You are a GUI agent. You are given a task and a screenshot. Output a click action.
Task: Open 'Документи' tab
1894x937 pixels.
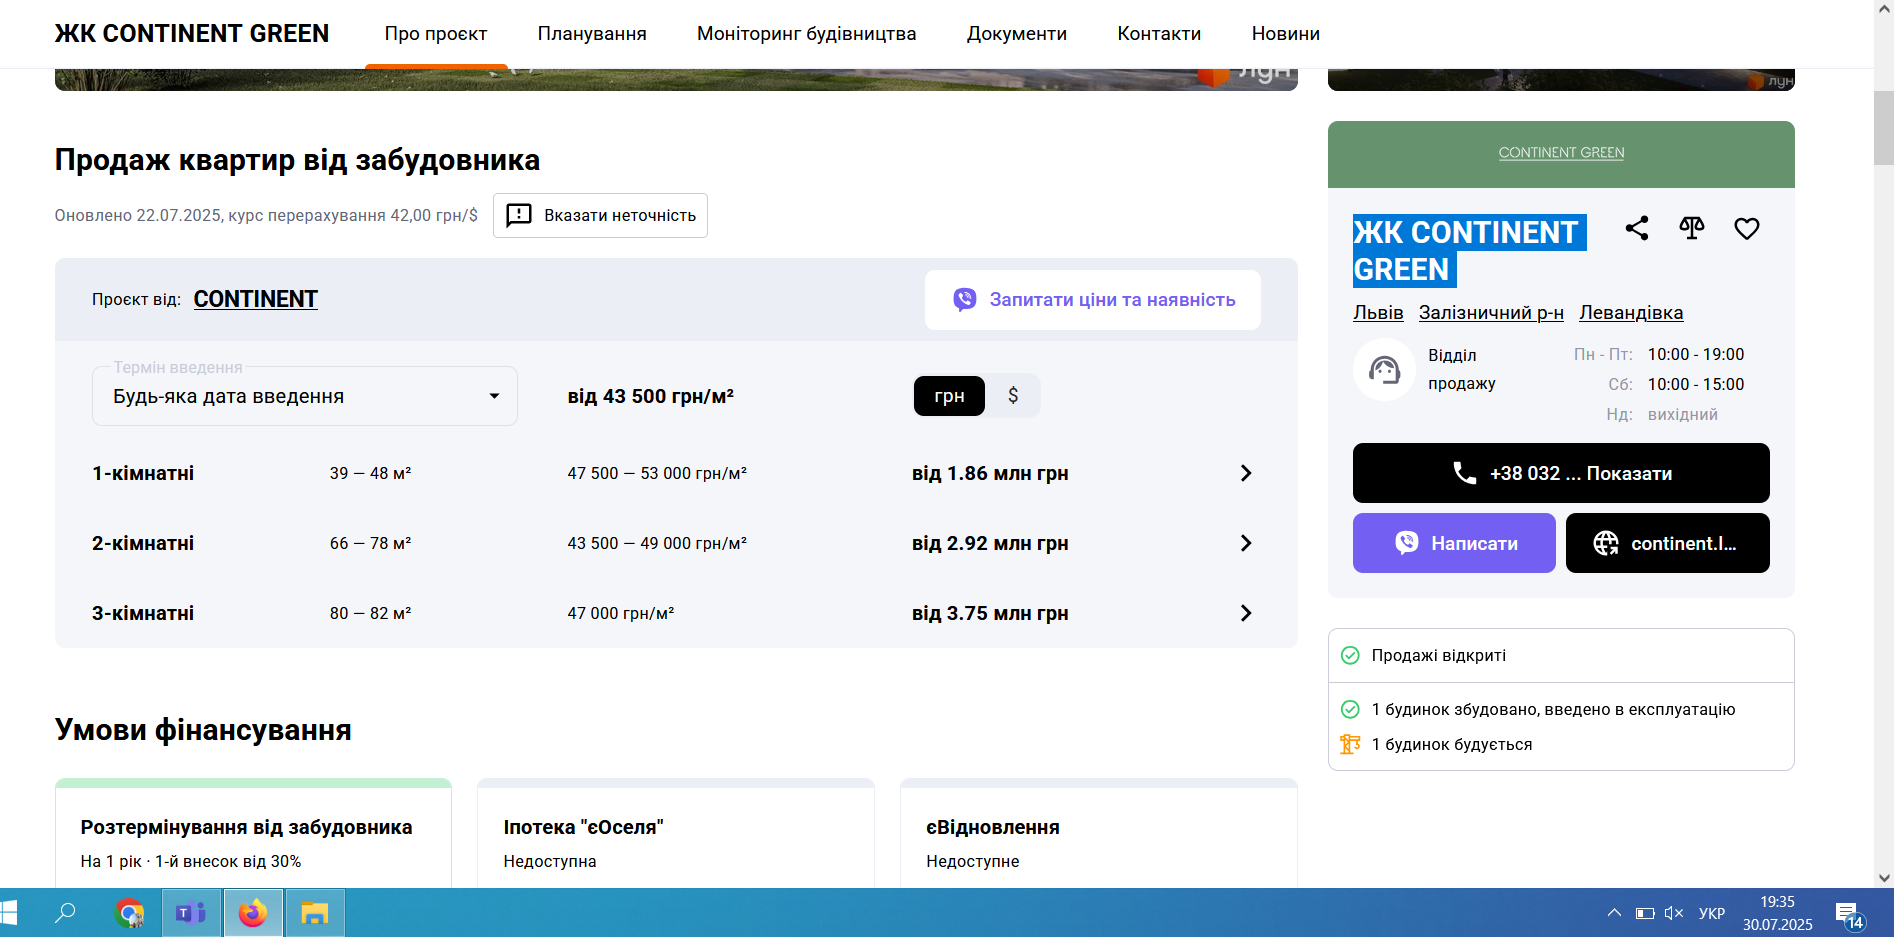tap(1017, 34)
